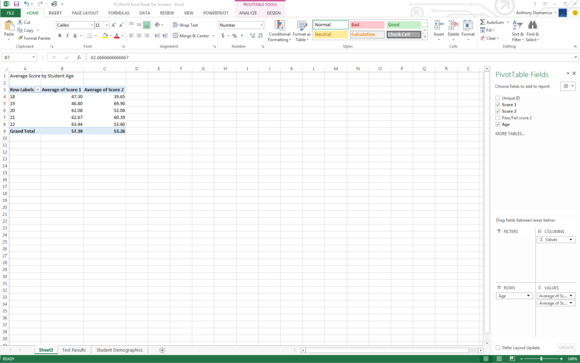Click the Name Box showing B7
The image size is (580, 363).
click(17, 57)
